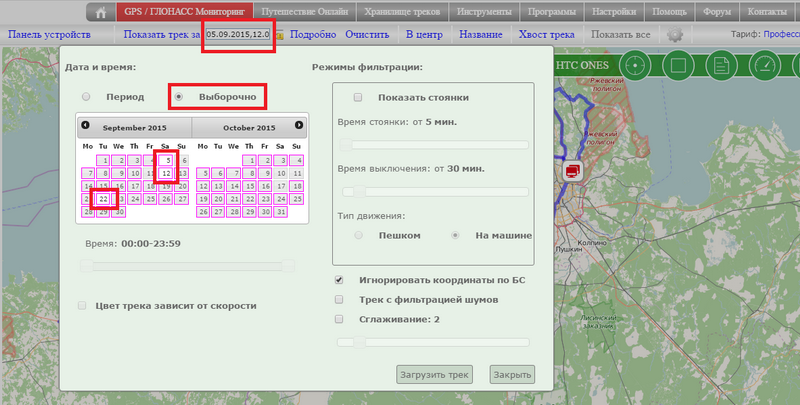This screenshot has height=405, width=800.
Task: Click the speedometer icon in green bar
Action: [763, 67]
